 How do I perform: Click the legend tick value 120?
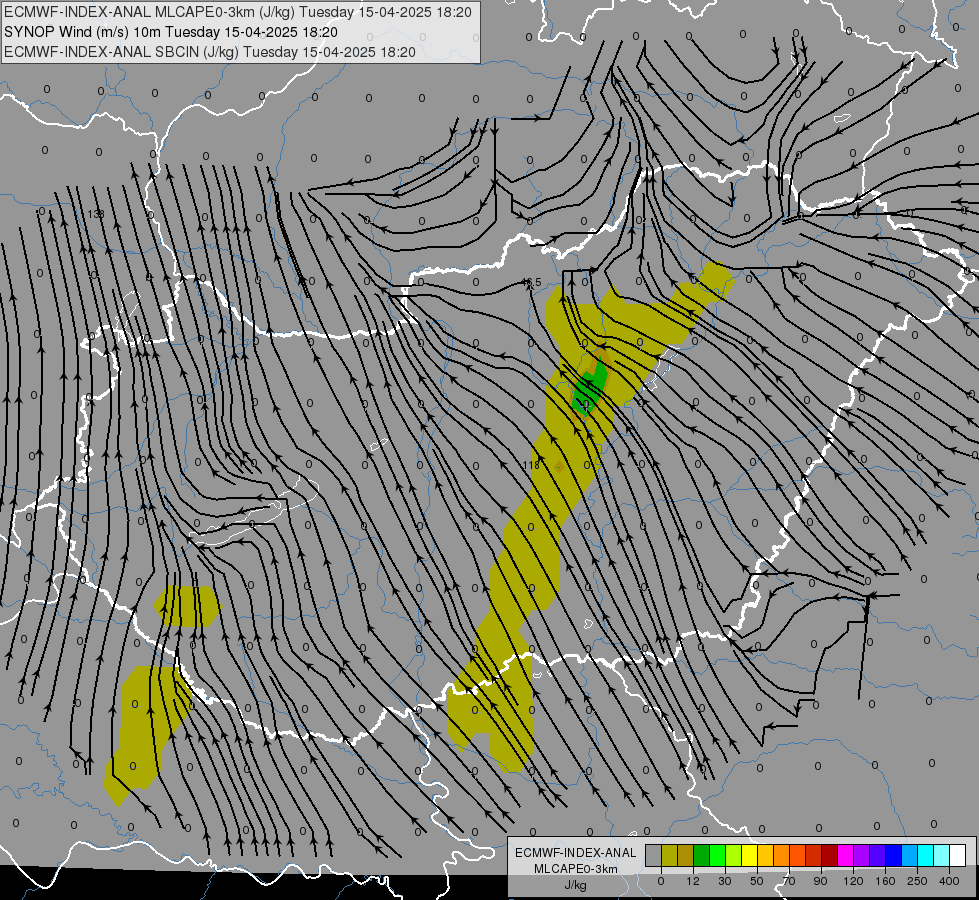click(x=854, y=881)
